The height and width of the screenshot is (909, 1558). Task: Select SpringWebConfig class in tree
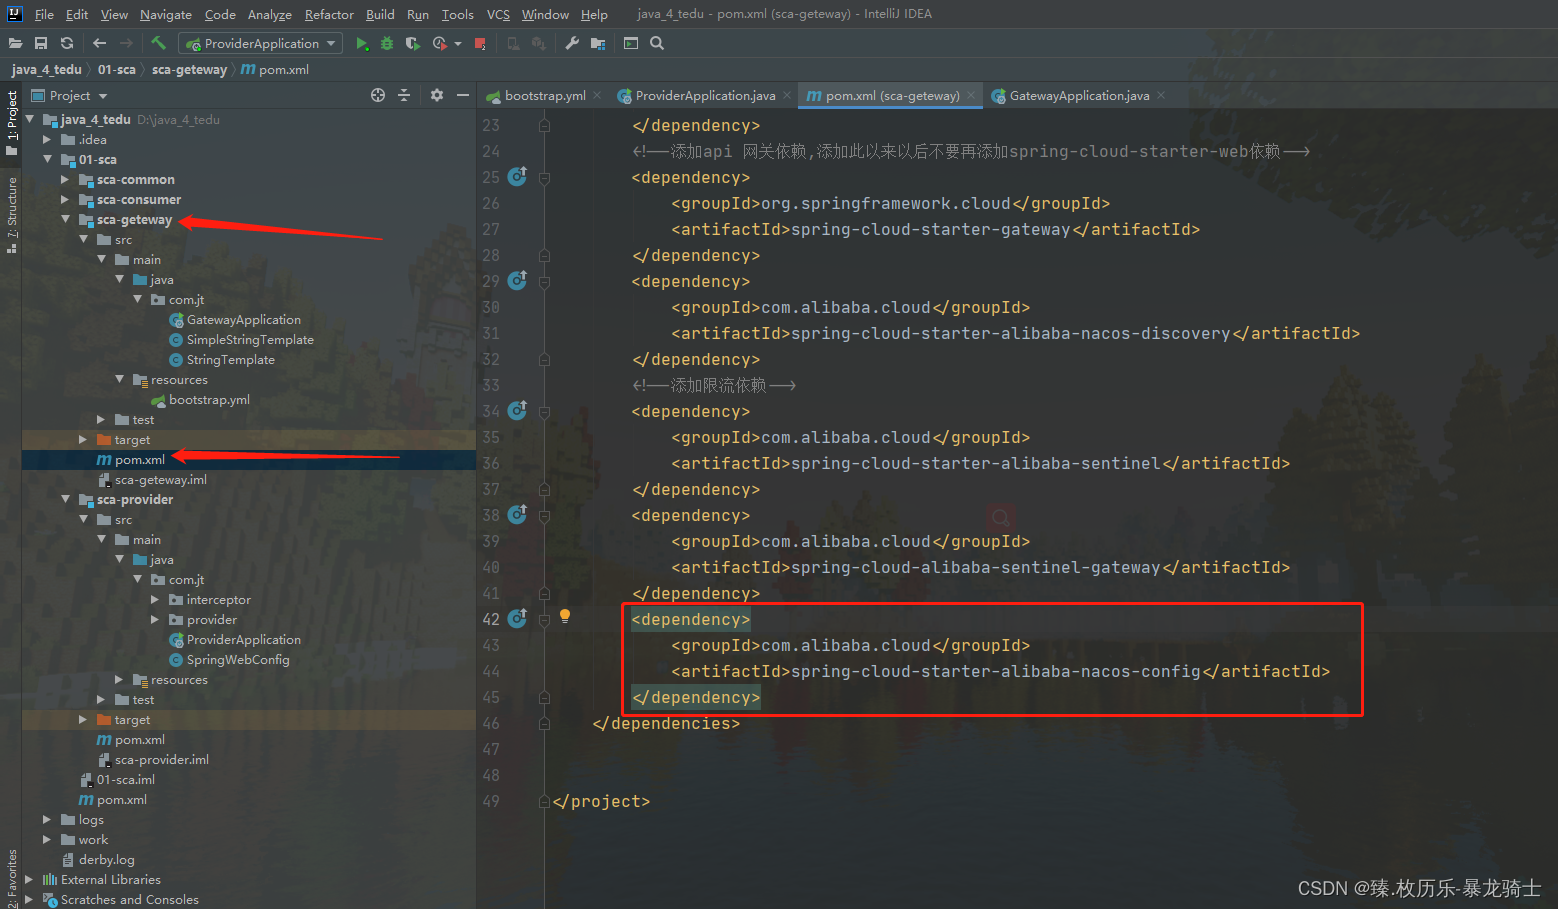[x=238, y=659]
